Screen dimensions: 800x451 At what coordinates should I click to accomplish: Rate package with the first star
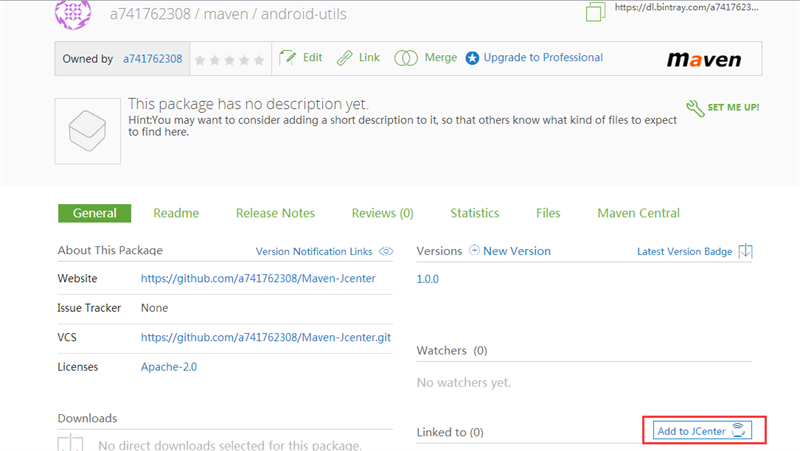(200, 60)
